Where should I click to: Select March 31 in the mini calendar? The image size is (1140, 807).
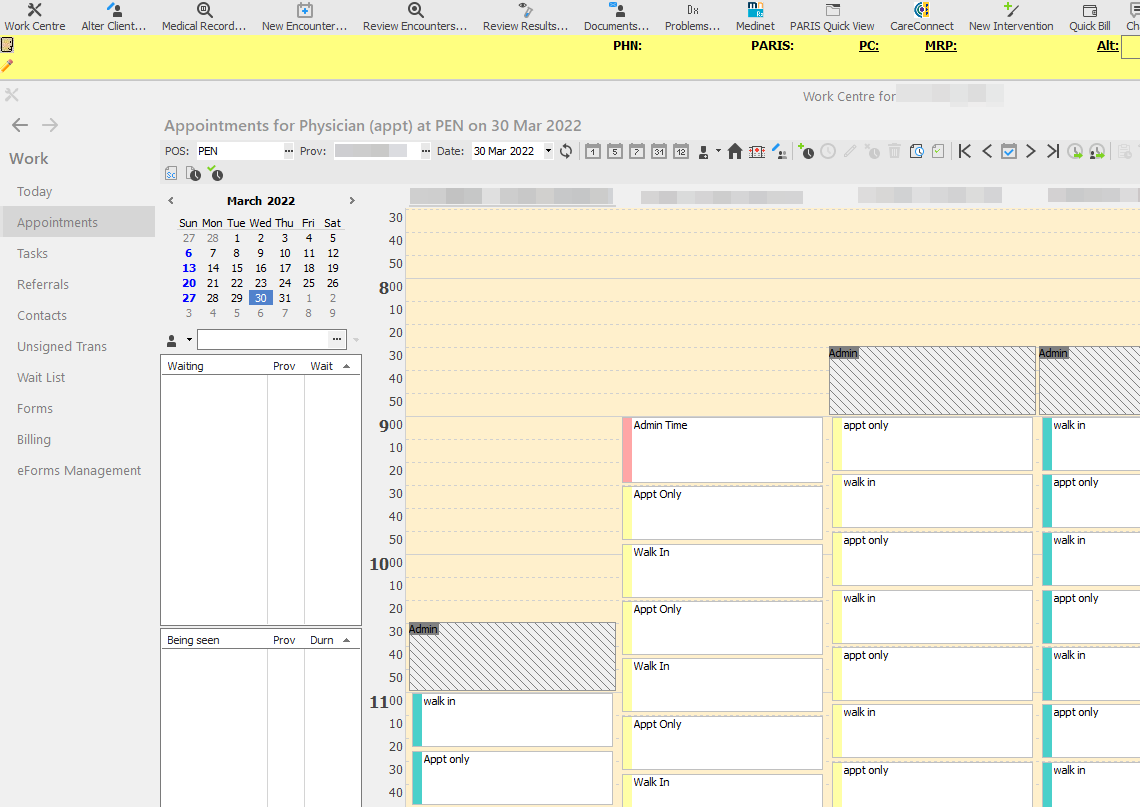tap(284, 297)
